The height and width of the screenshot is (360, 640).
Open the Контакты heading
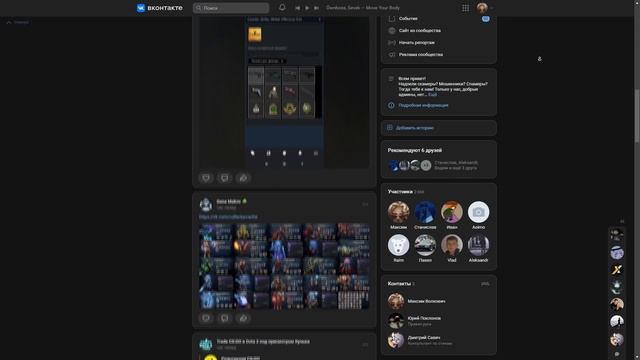pos(399,283)
